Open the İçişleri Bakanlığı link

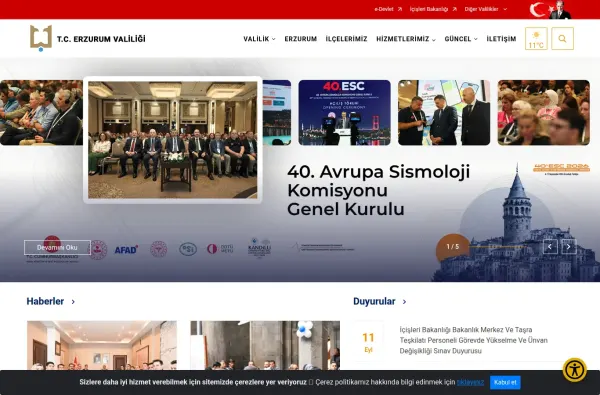tap(429, 9)
